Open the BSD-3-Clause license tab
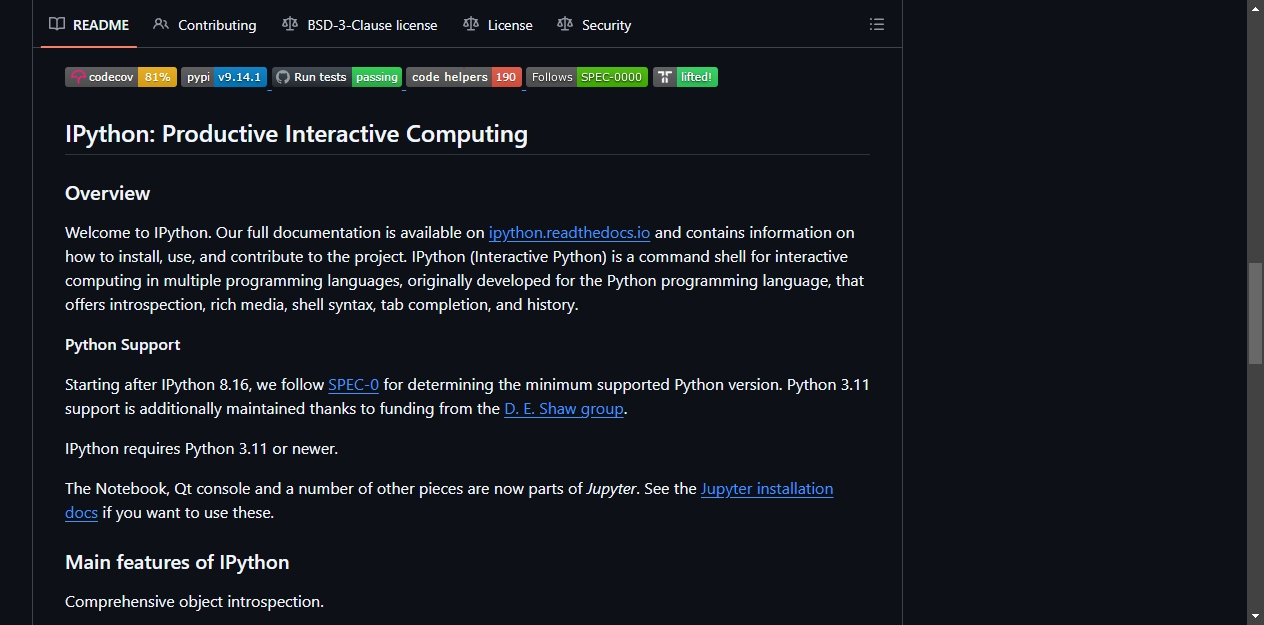The image size is (1264, 625). (x=360, y=25)
